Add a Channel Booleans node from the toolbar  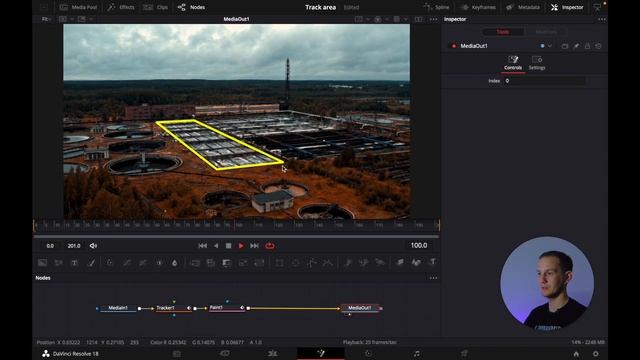pos(211,262)
